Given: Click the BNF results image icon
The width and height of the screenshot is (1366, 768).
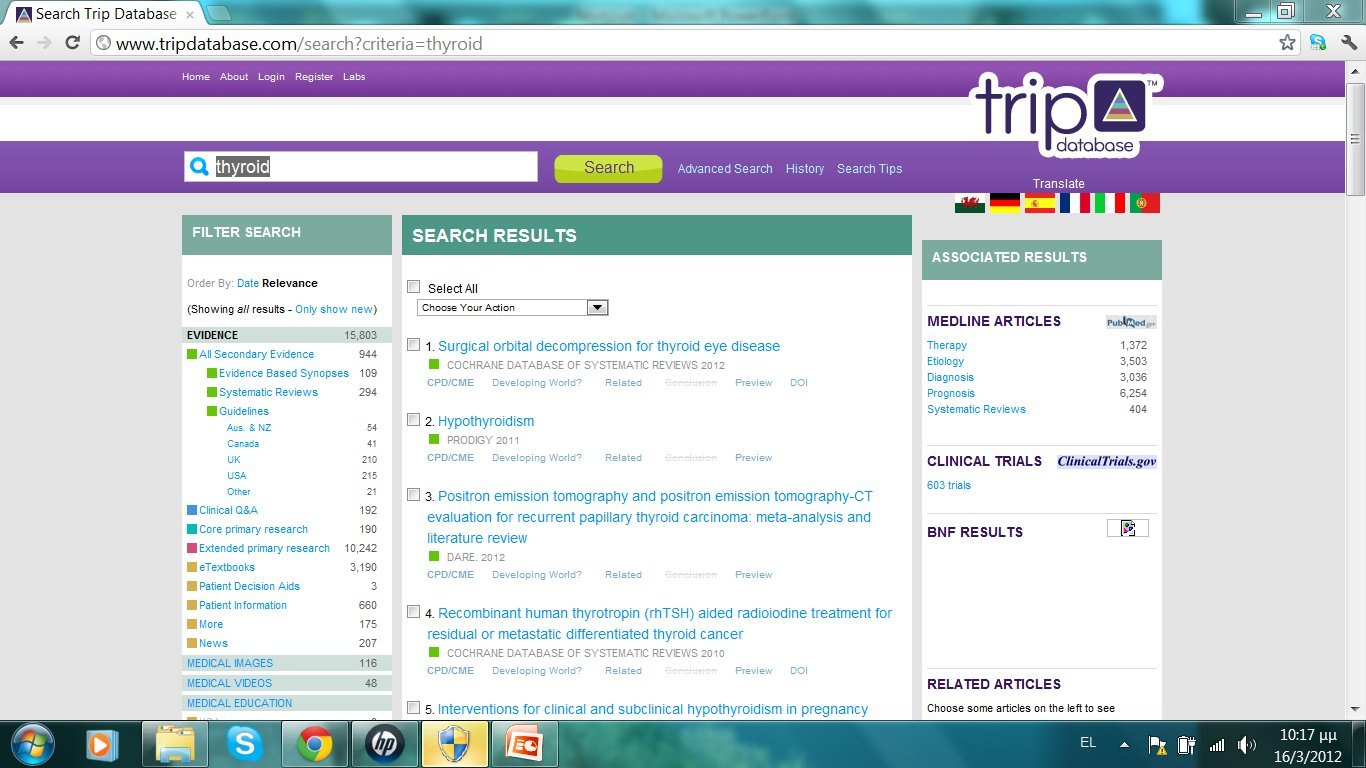Looking at the screenshot, I should [x=1128, y=528].
